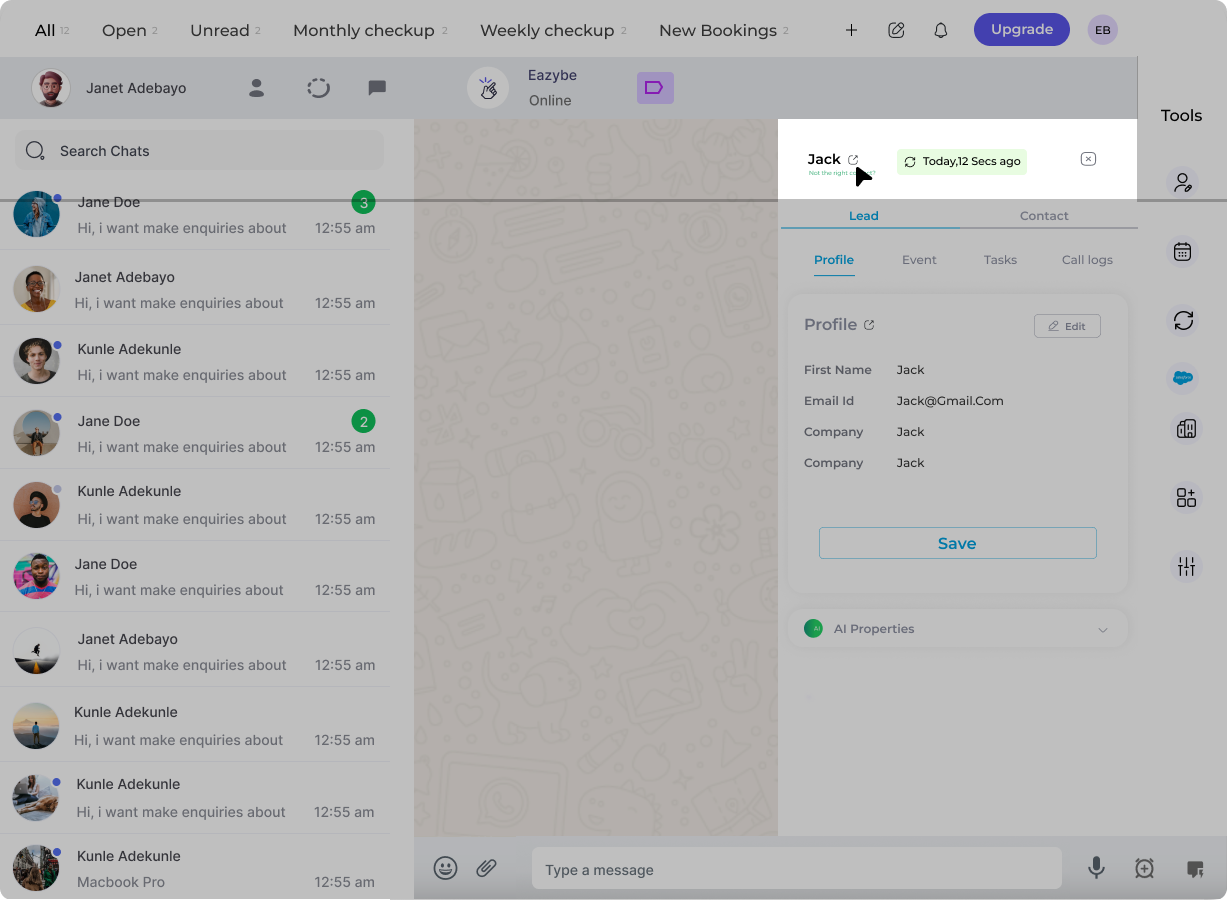Open the add-widget tool in the sidebar
This screenshot has height=900, width=1227.
point(1185,497)
